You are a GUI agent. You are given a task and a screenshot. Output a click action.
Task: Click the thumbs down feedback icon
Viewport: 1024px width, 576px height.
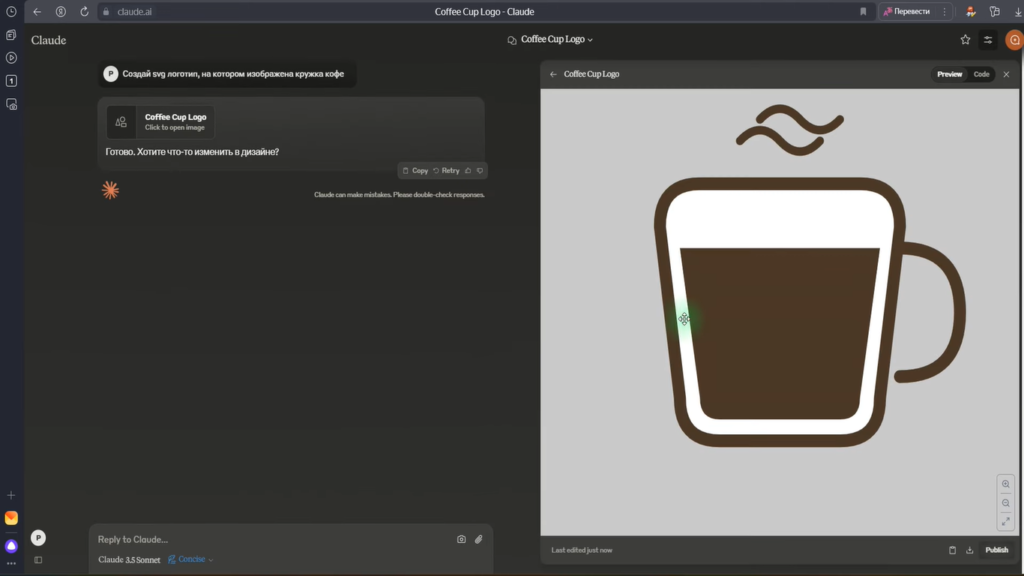click(480, 171)
